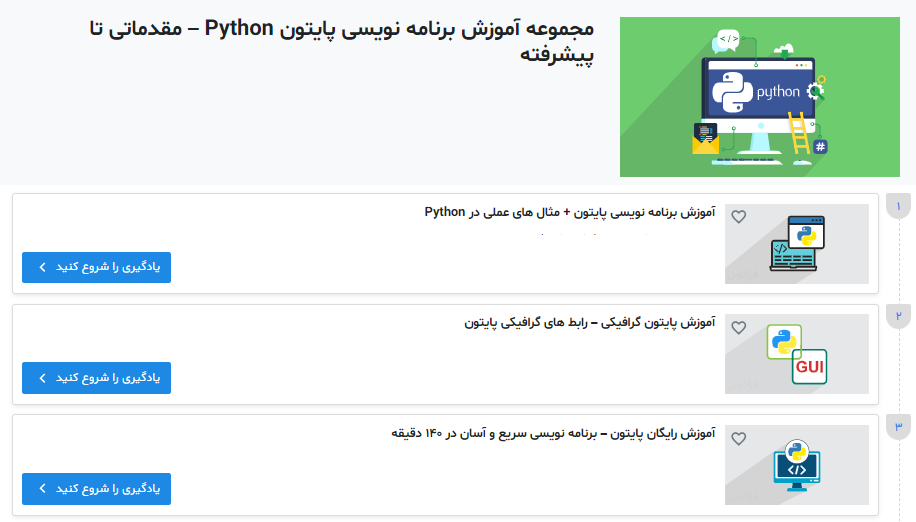Click the step number ۲ marker

click(x=898, y=317)
